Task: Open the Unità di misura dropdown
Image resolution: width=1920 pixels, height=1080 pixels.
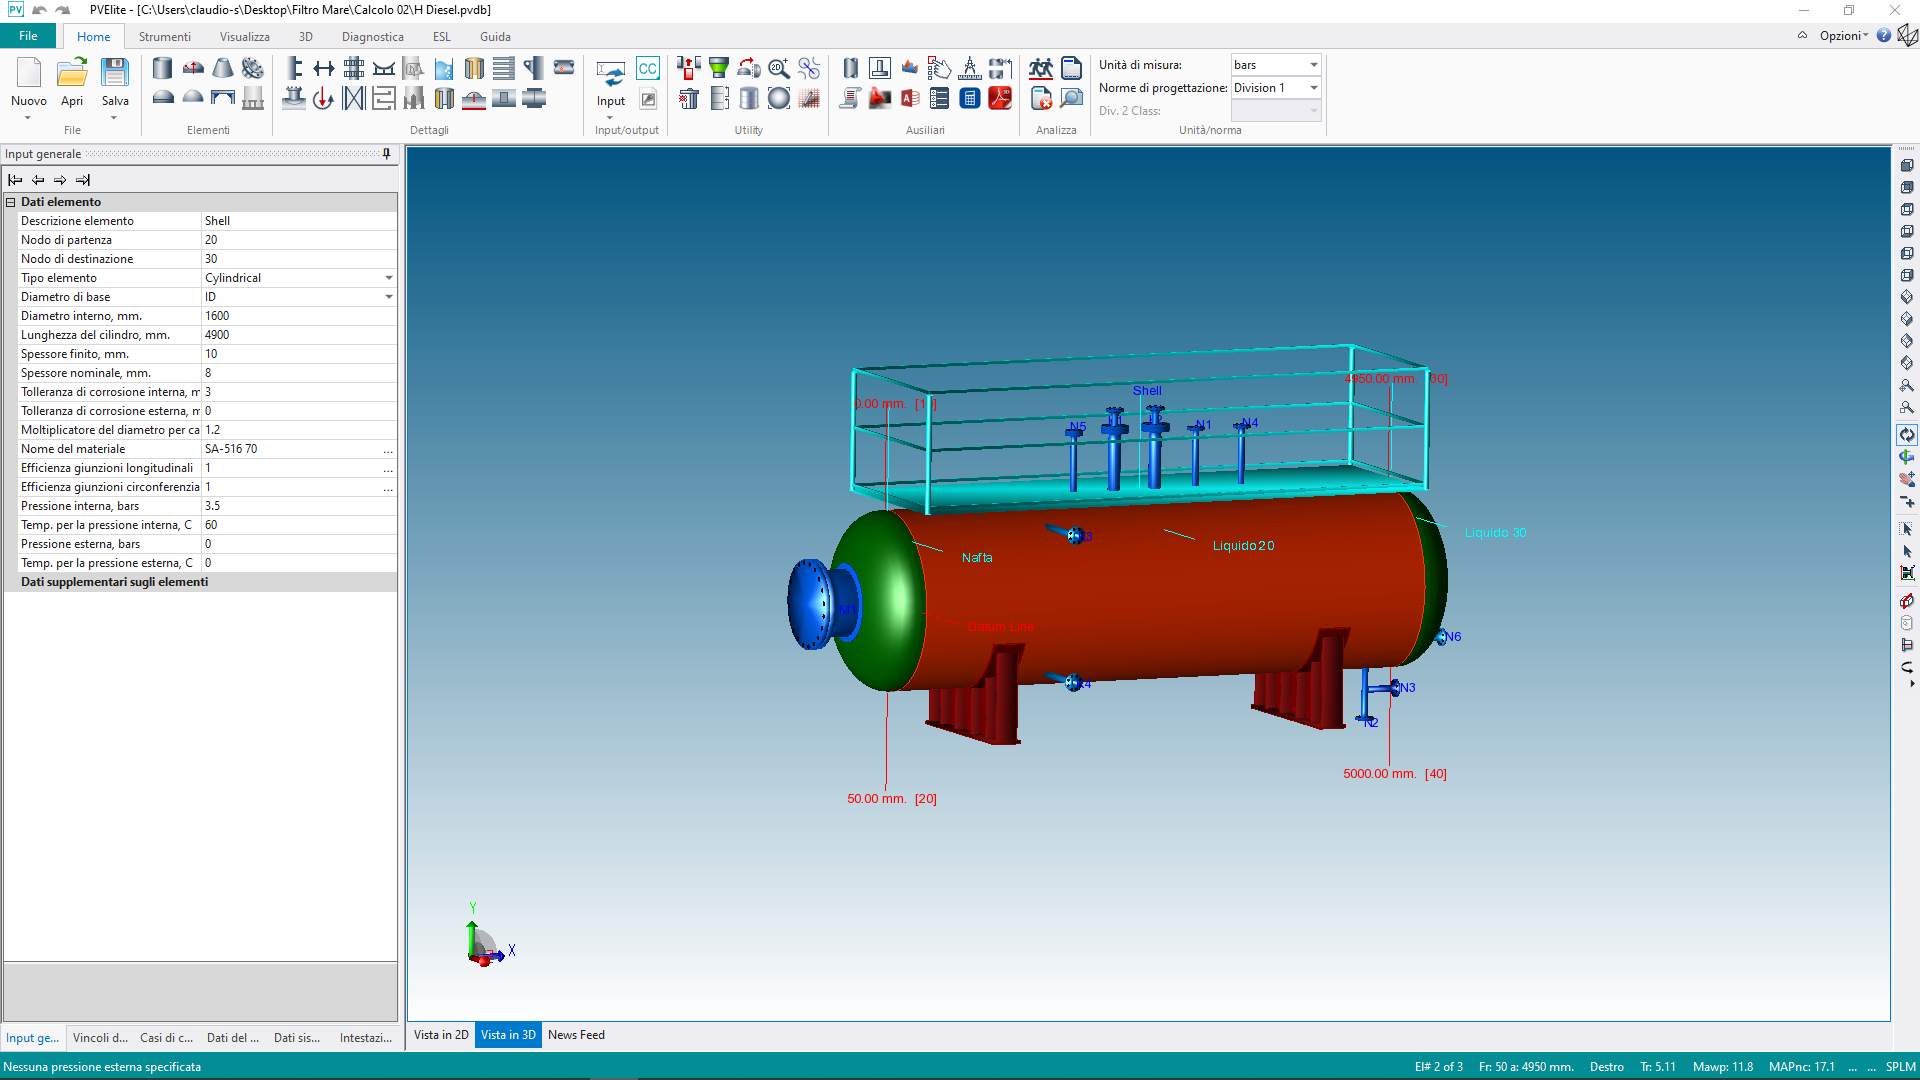Action: pyautogui.click(x=1313, y=65)
